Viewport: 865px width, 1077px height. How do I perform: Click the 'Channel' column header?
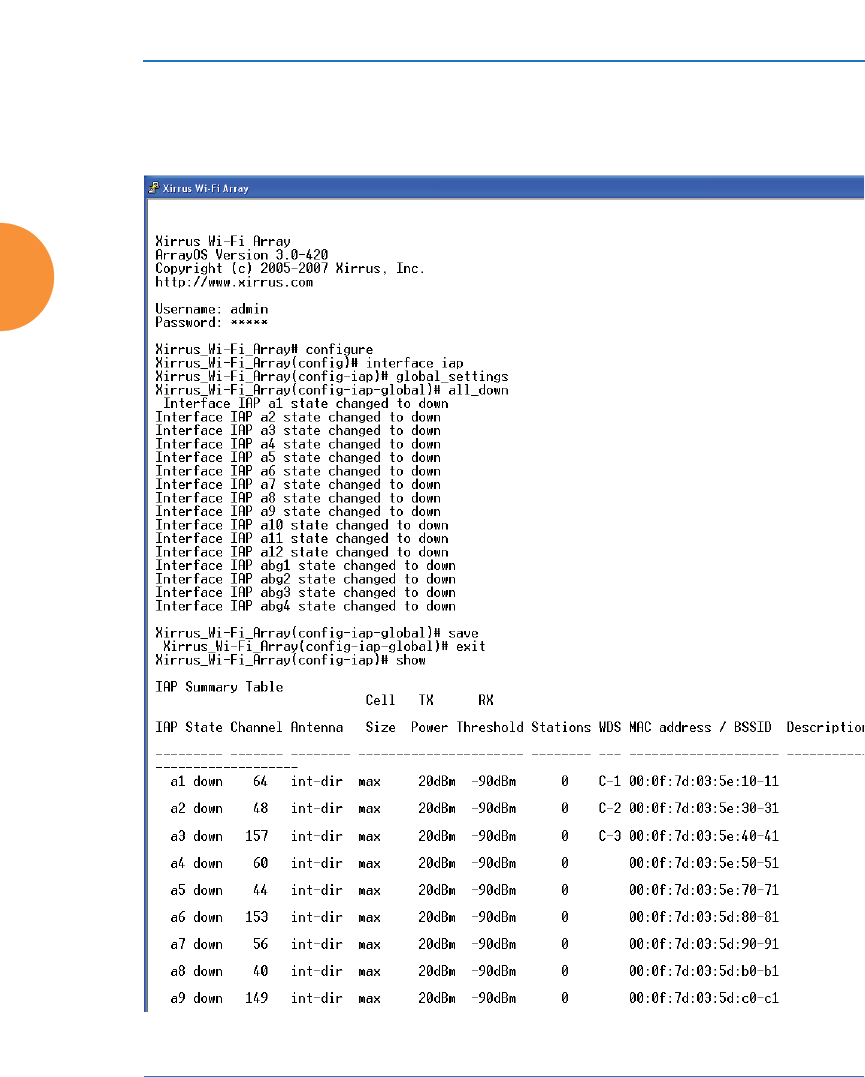coord(256,727)
